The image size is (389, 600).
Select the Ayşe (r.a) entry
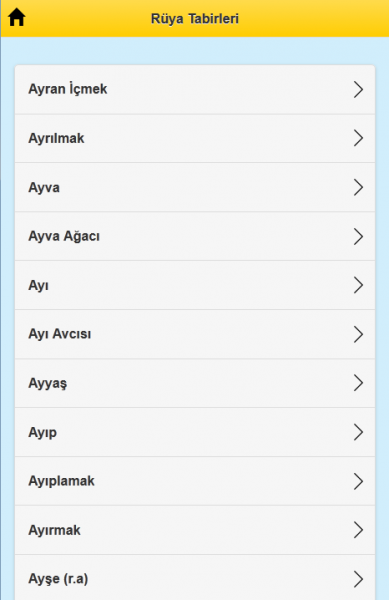click(x=195, y=577)
